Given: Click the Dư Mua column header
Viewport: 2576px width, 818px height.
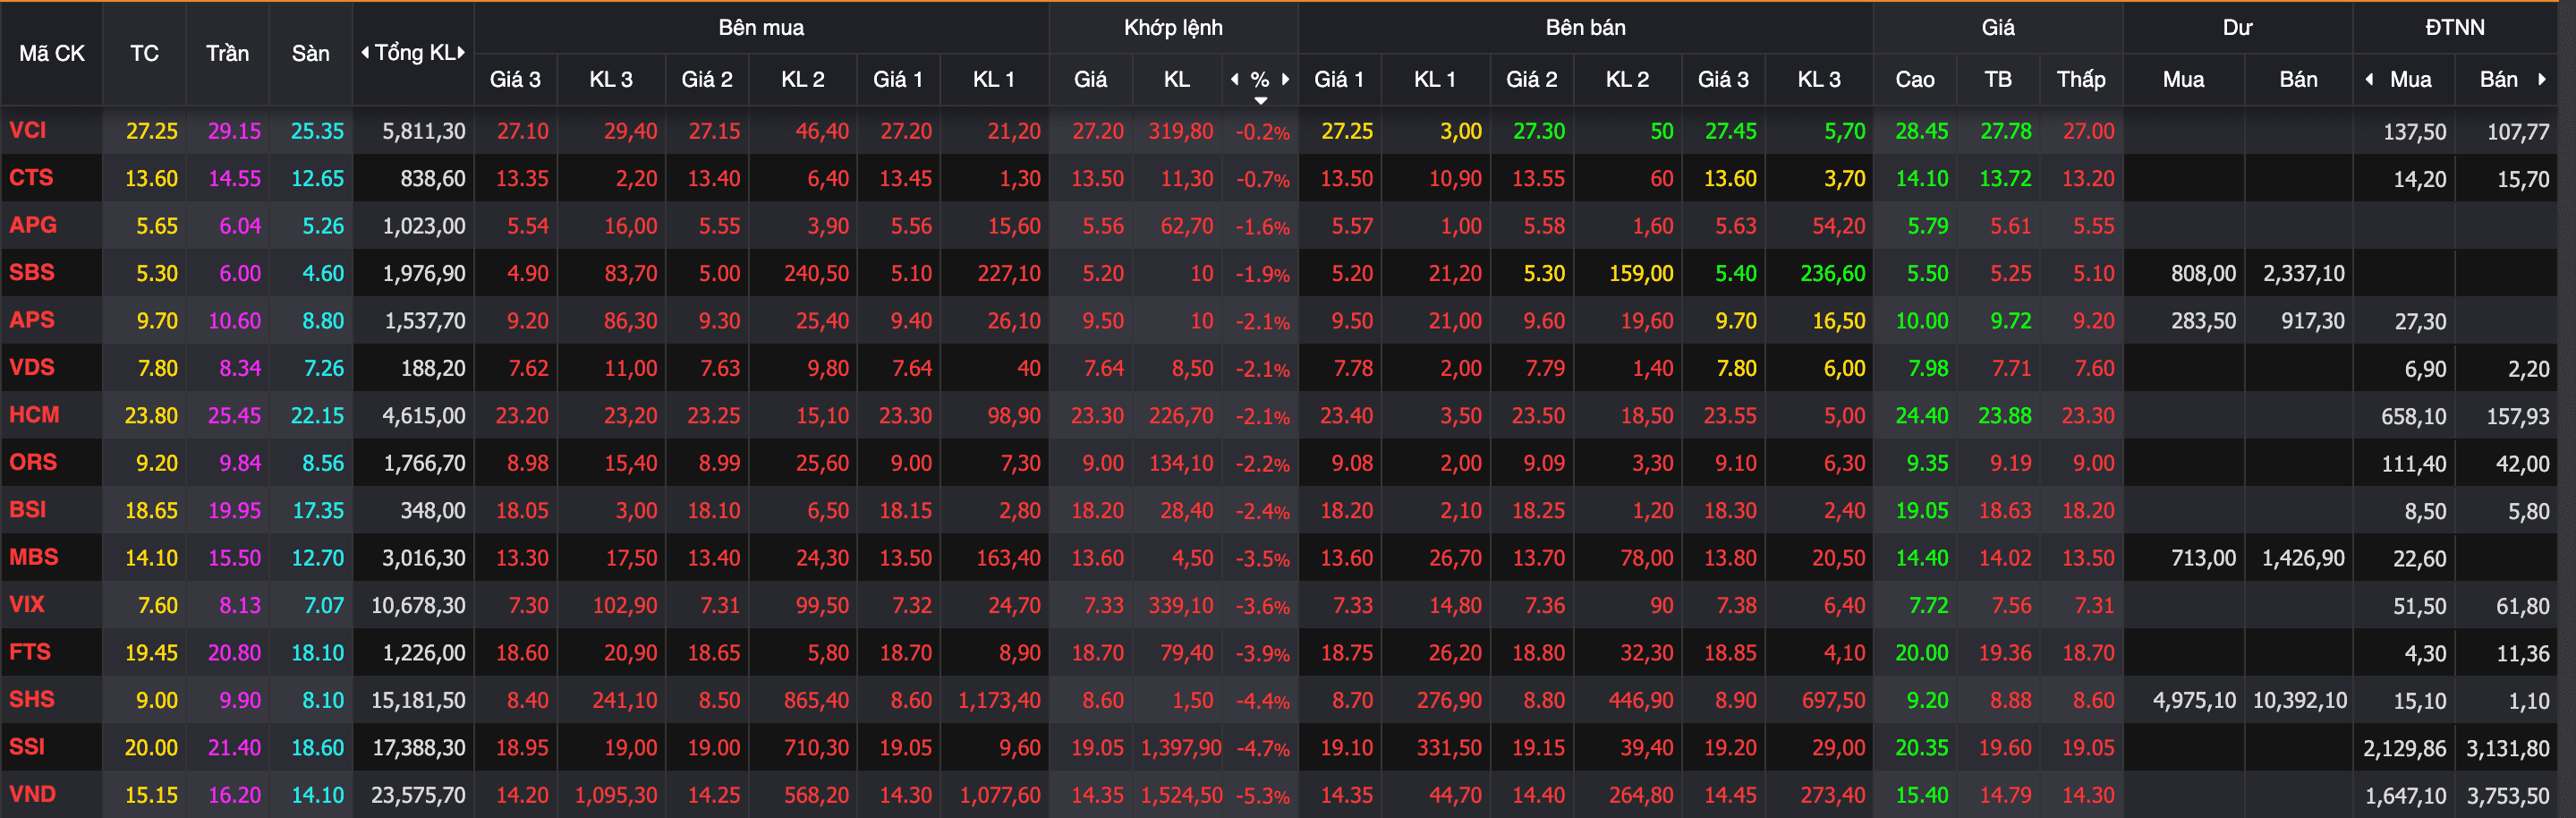Looking at the screenshot, I should click(2183, 79).
